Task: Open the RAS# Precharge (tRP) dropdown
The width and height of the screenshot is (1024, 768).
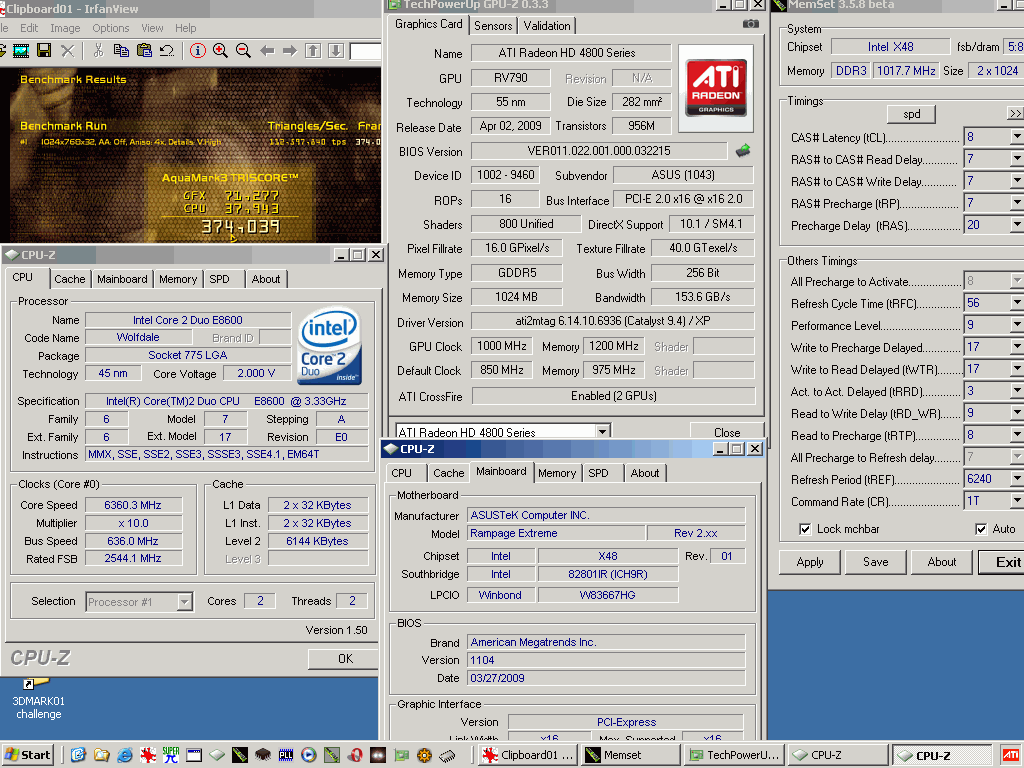Action: coord(1016,203)
